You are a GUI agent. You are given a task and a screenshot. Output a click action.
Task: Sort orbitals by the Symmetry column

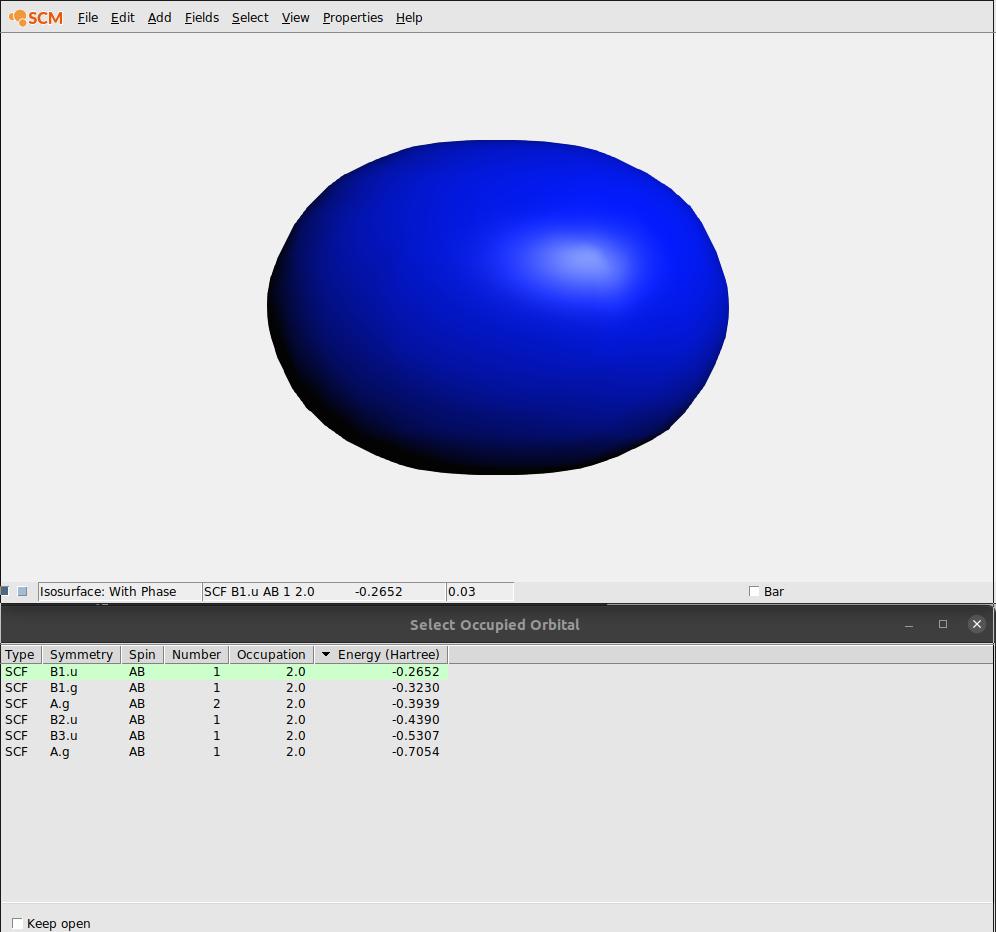[81, 654]
